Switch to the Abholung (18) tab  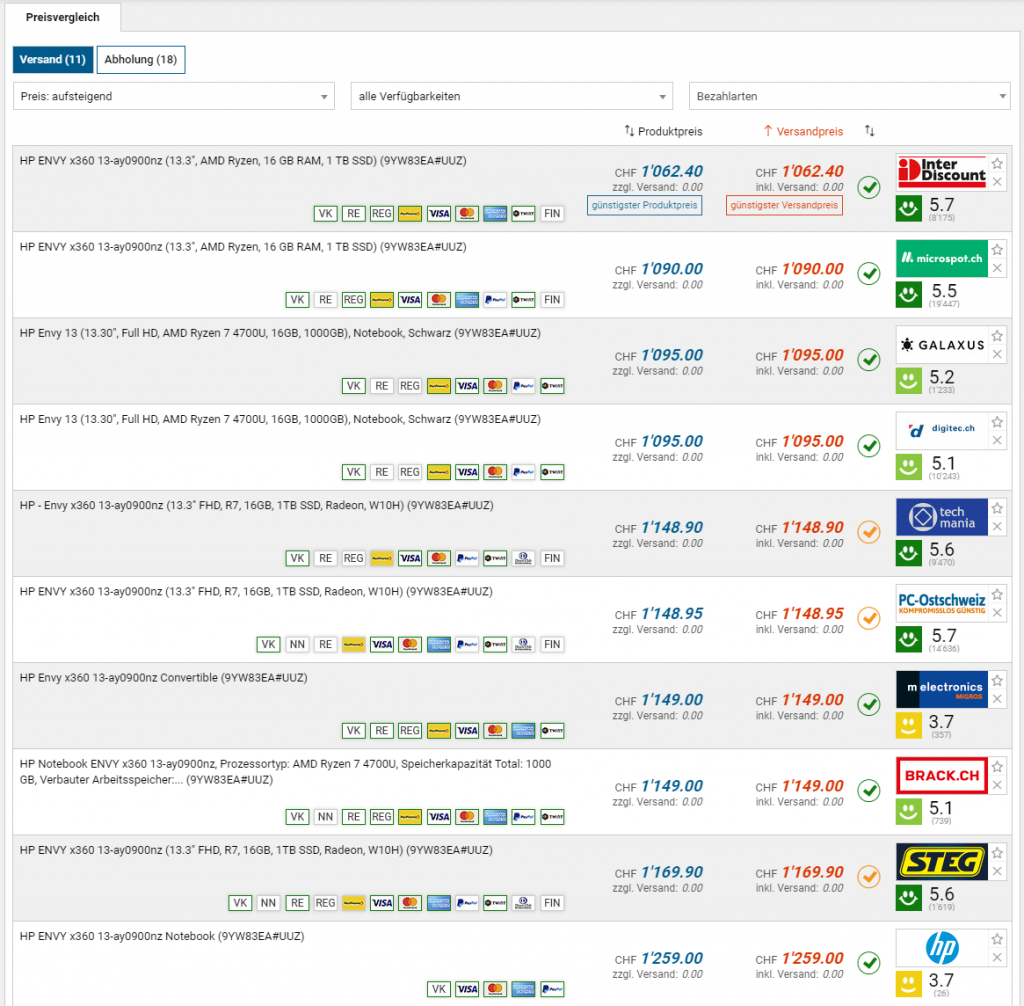coord(141,60)
